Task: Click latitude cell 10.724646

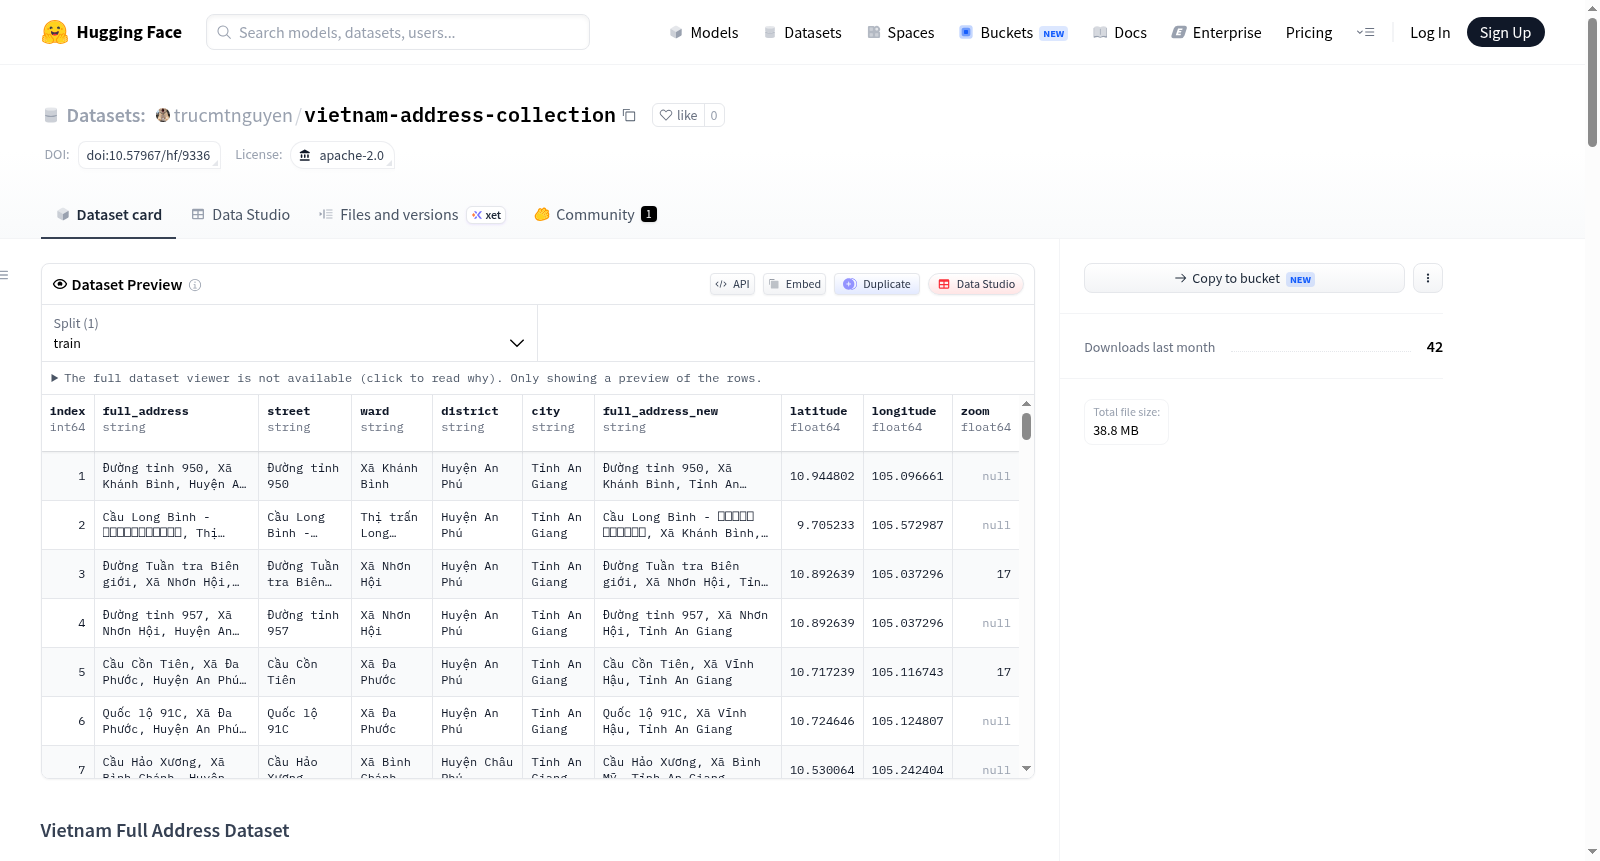Action: (x=822, y=721)
